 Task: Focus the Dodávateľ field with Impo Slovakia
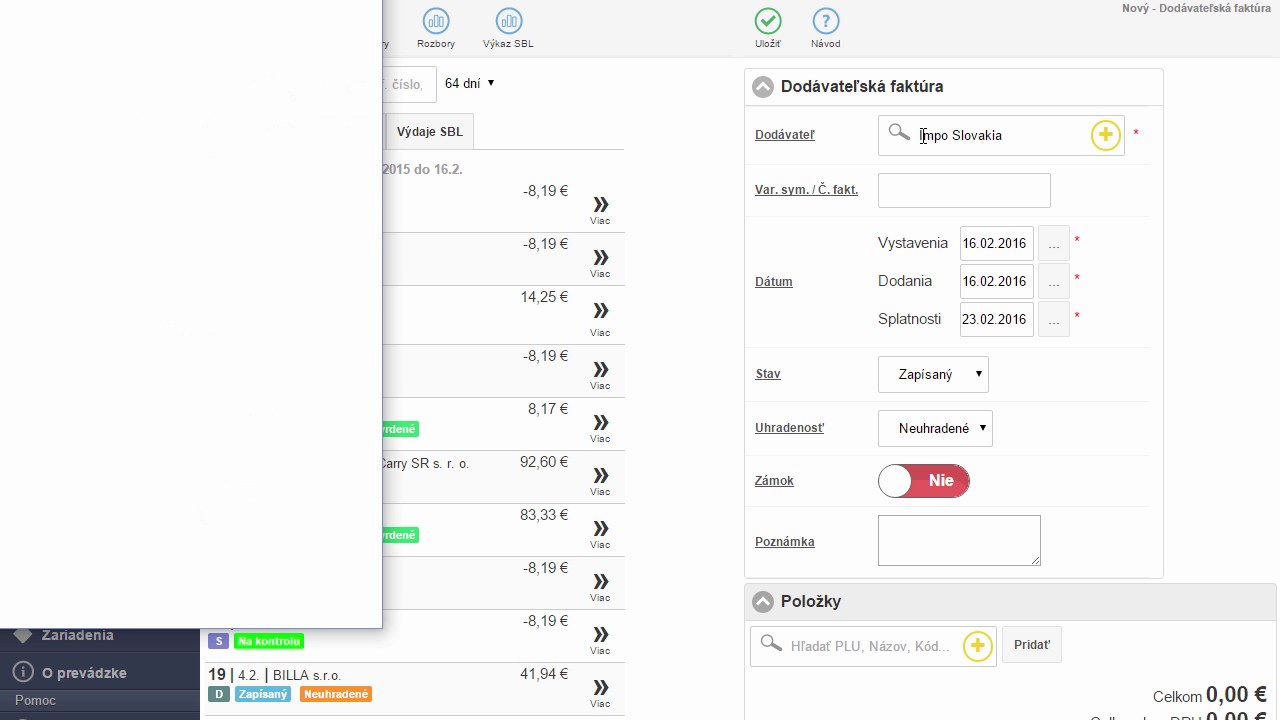[1001, 135]
